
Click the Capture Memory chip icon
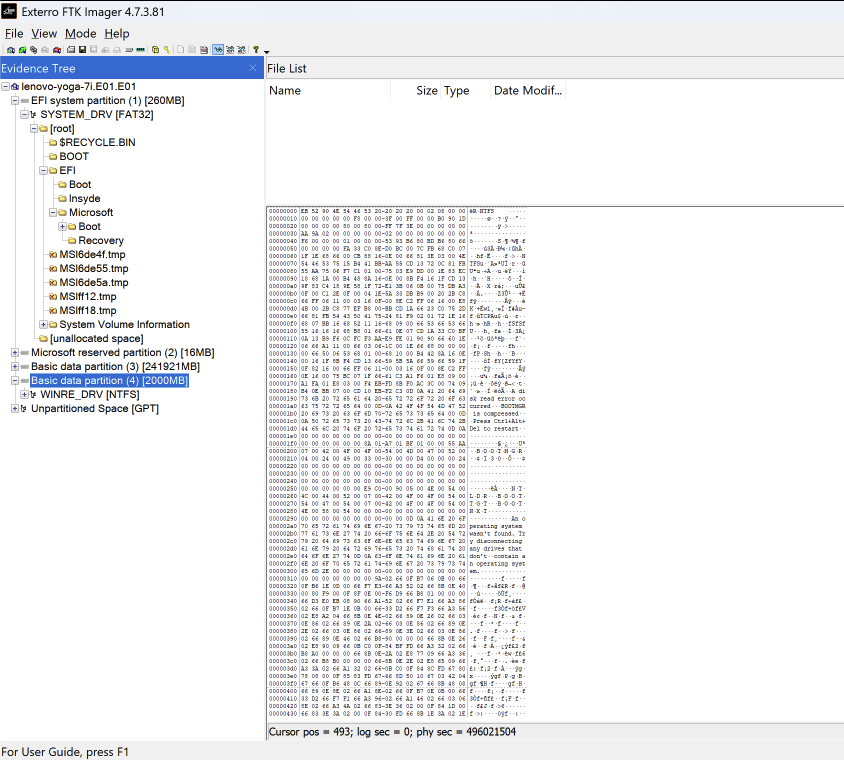(140, 50)
